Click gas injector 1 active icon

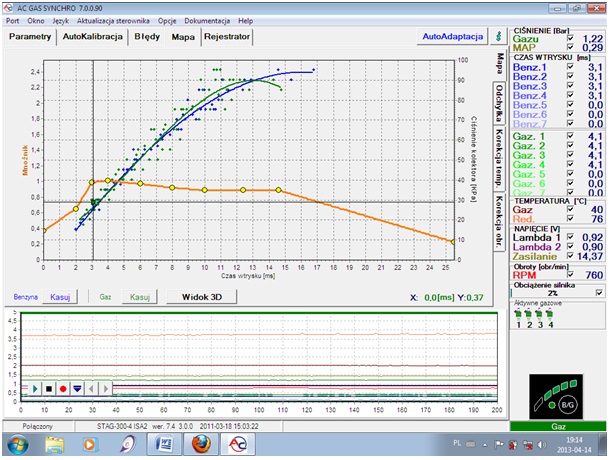coord(519,313)
